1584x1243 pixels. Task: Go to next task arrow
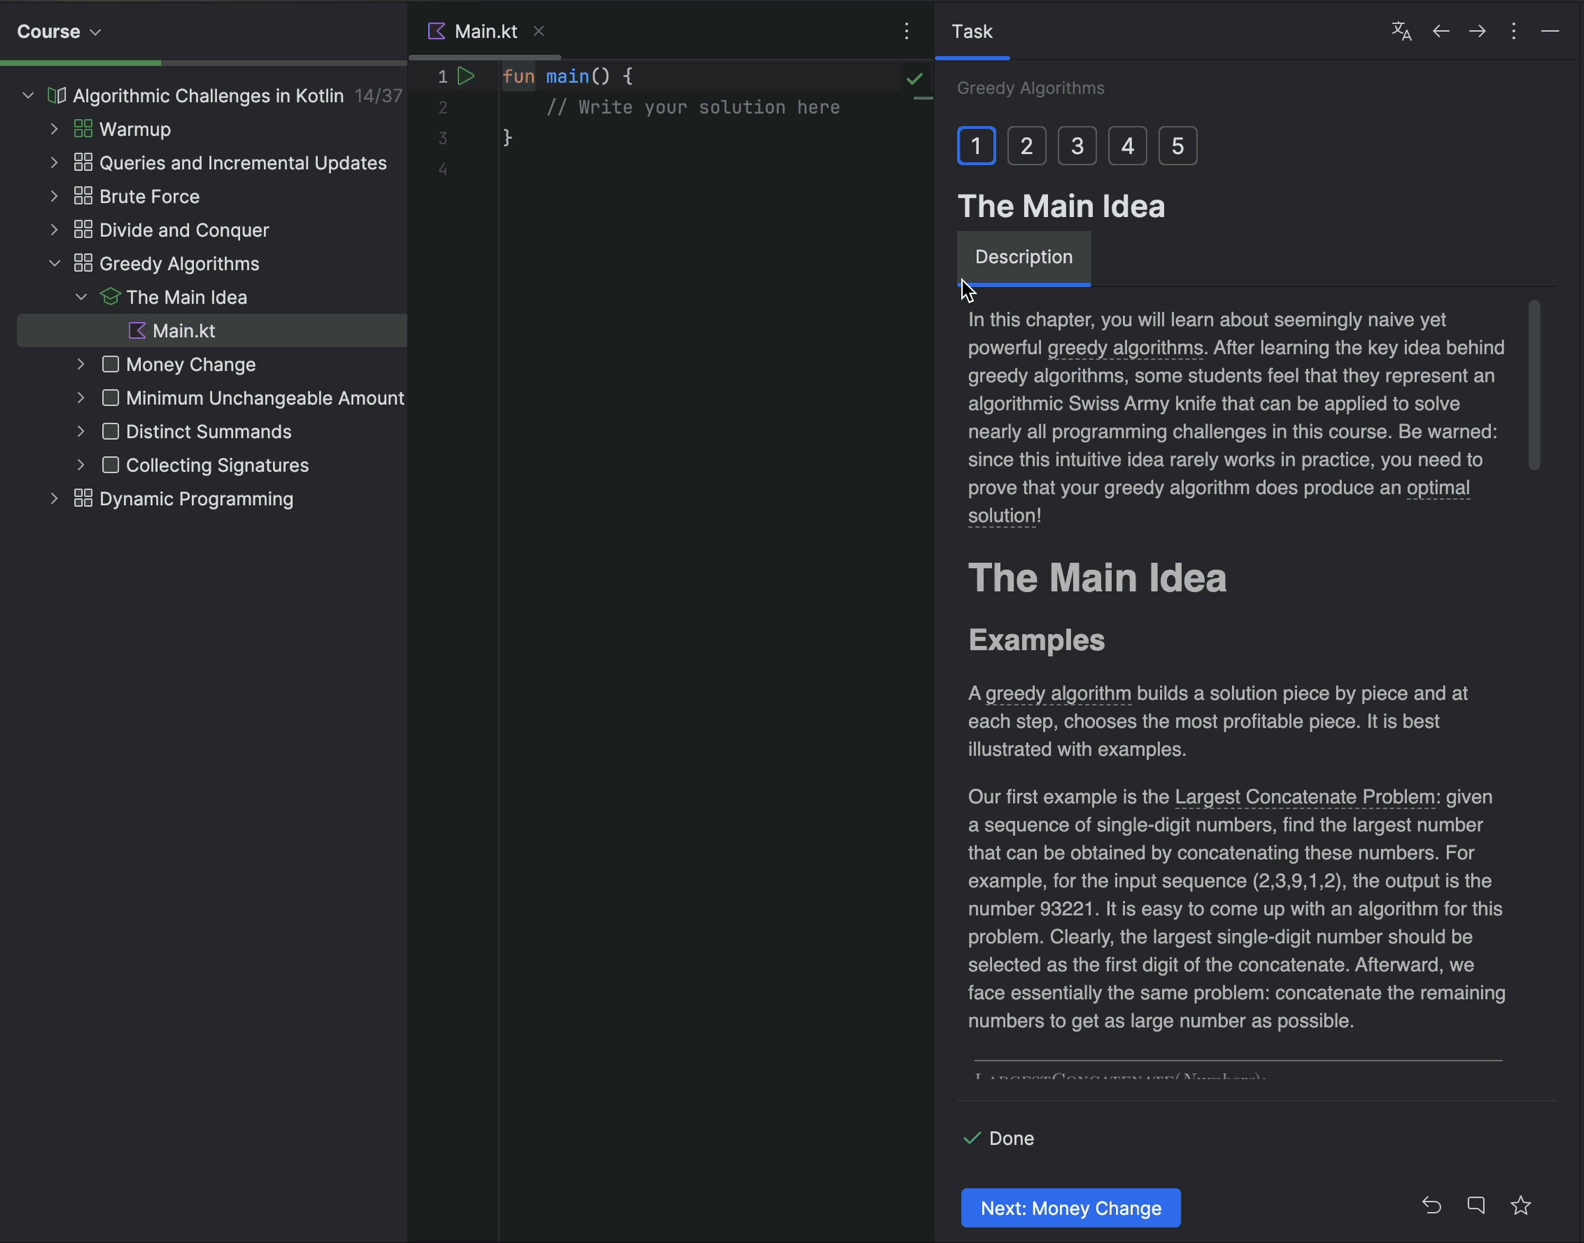pos(1477,31)
